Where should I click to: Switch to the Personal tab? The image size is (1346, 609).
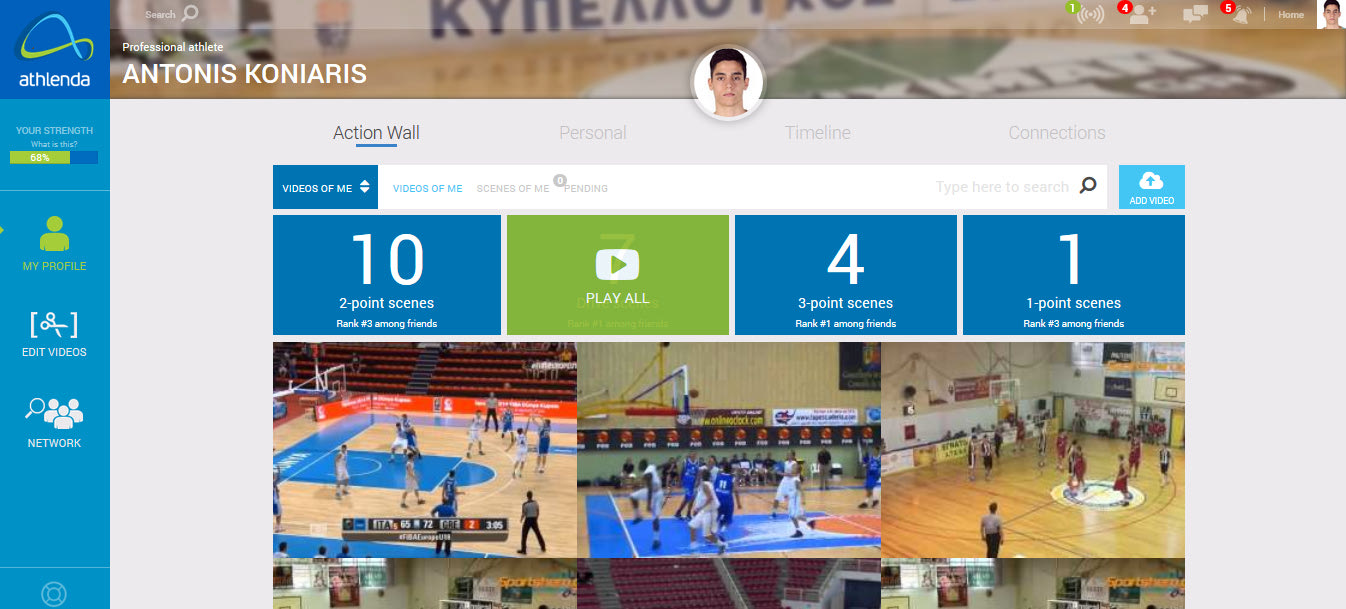pos(592,133)
